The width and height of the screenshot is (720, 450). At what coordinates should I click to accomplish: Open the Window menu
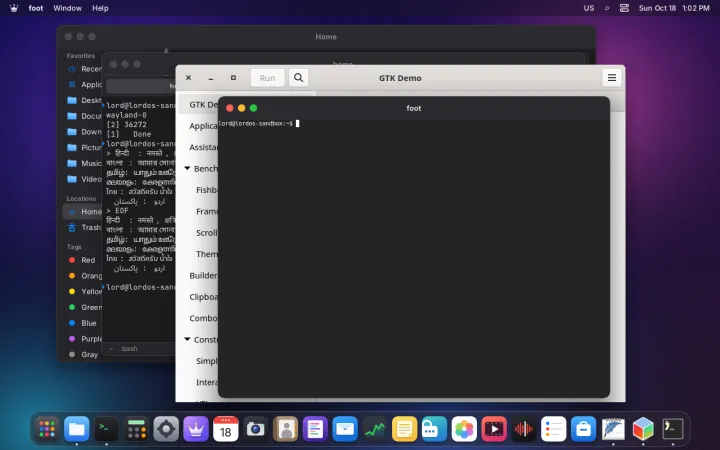coord(68,8)
